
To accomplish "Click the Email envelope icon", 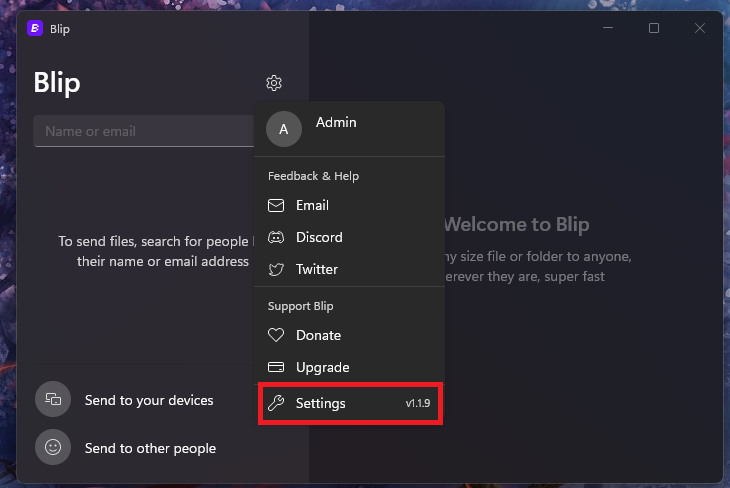I will pyautogui.click(x=276, y=206).
